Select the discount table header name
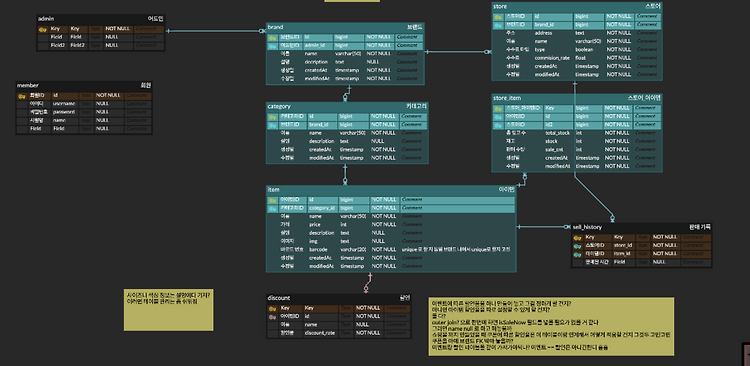This screenshot has width=750, height=366. (x=279, y=298)
